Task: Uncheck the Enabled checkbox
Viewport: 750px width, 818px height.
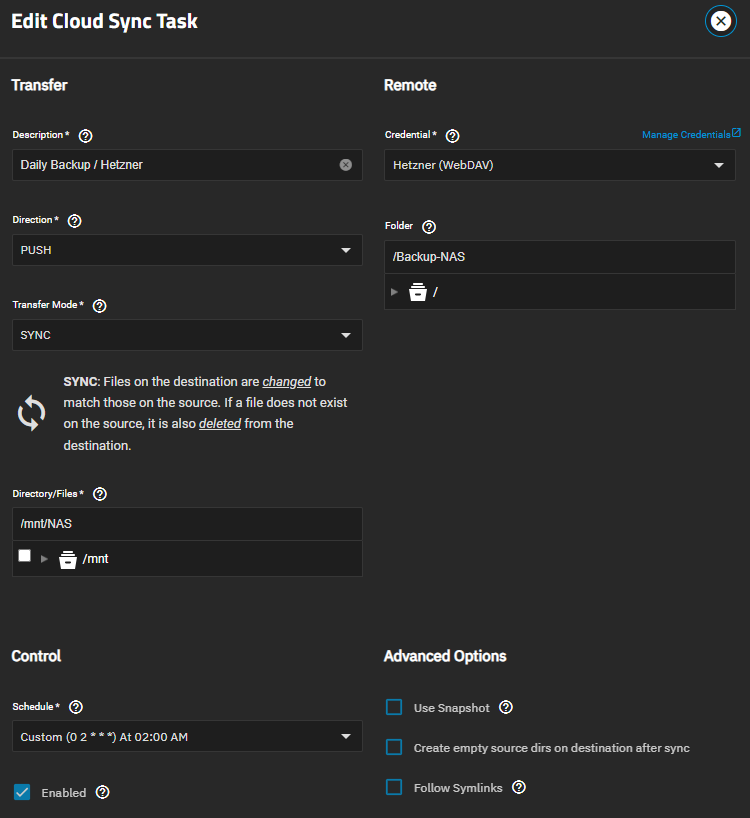Action: pos(22,793)
